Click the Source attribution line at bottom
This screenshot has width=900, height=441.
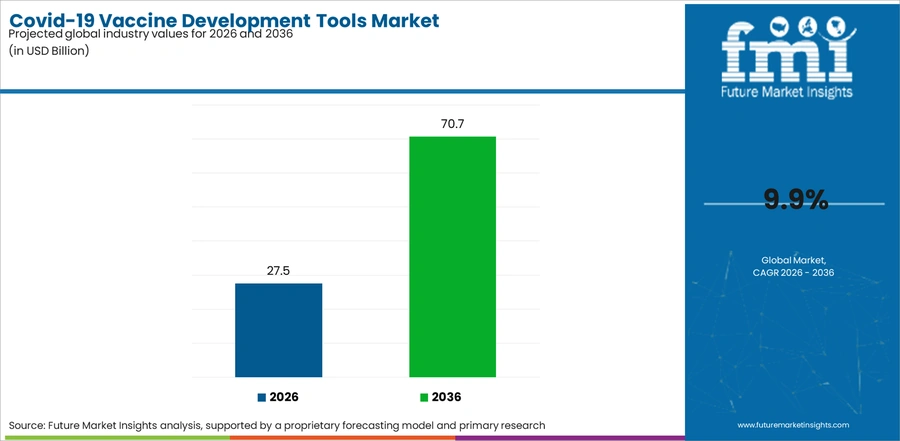tap(277, 425)
